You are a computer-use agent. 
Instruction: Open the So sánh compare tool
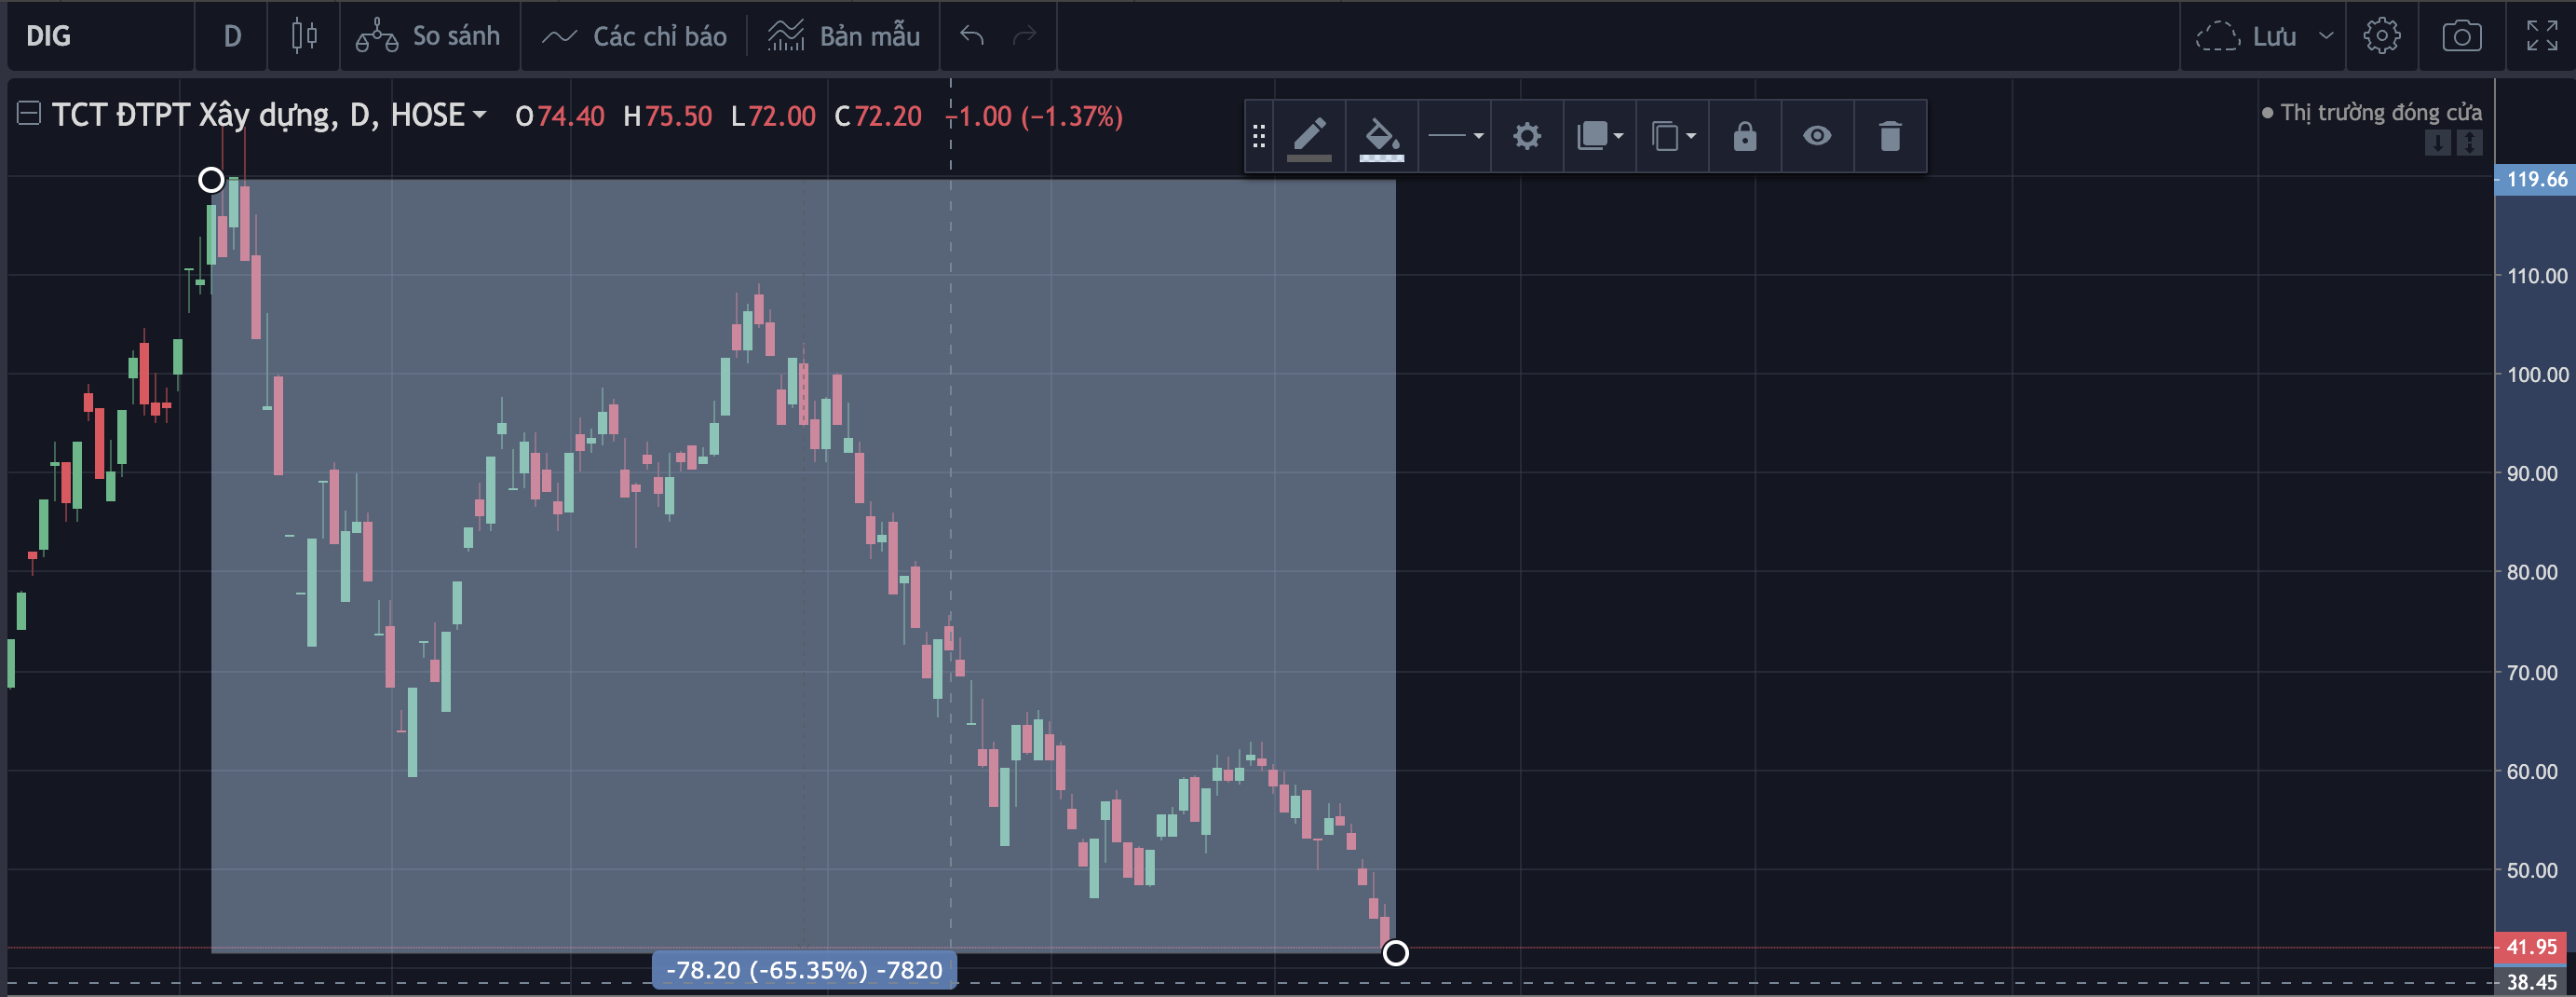[x=428, y=36]
